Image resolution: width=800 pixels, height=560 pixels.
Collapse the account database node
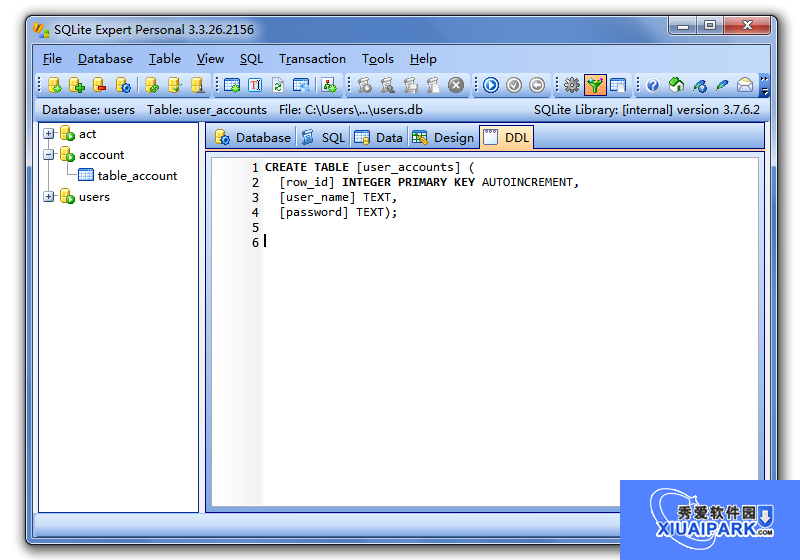[x=48, y=155]
